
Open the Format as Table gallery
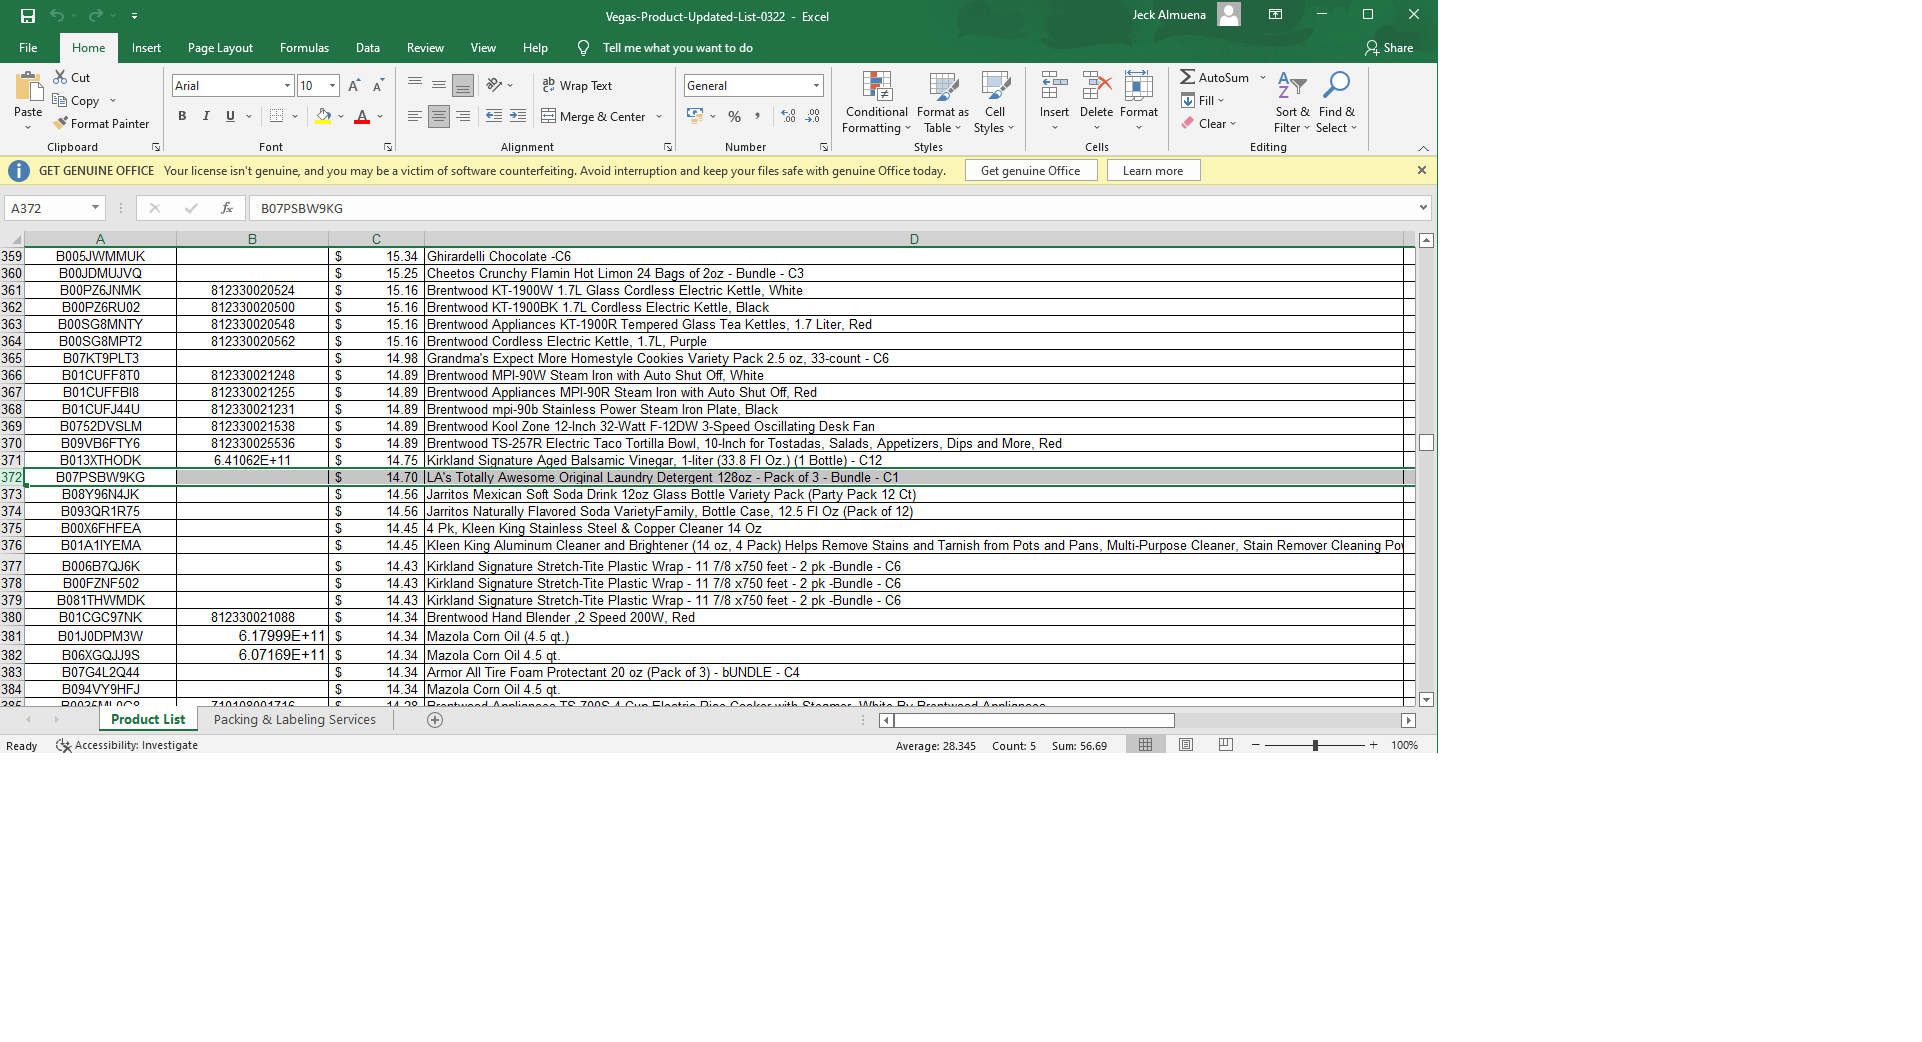tap(943, 102)
